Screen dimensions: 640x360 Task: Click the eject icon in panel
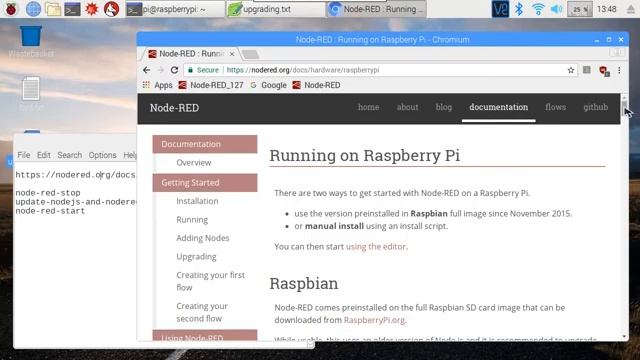point(631,9)
